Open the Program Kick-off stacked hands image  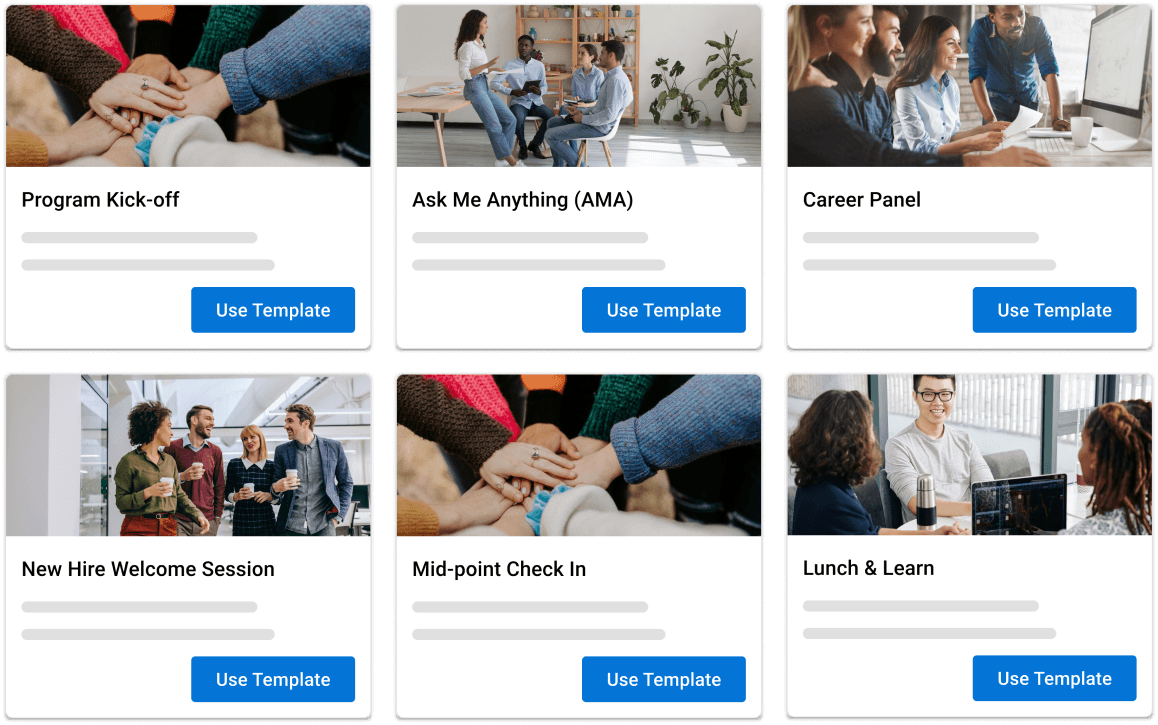pos(188,86)
